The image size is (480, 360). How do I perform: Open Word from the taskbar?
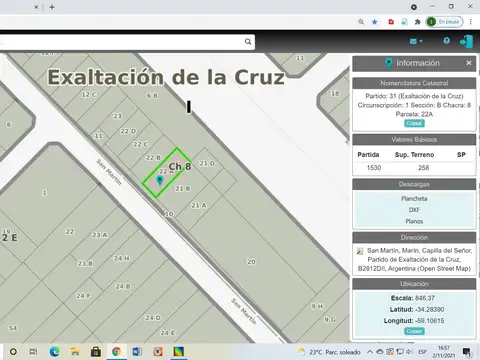point(137,352)
